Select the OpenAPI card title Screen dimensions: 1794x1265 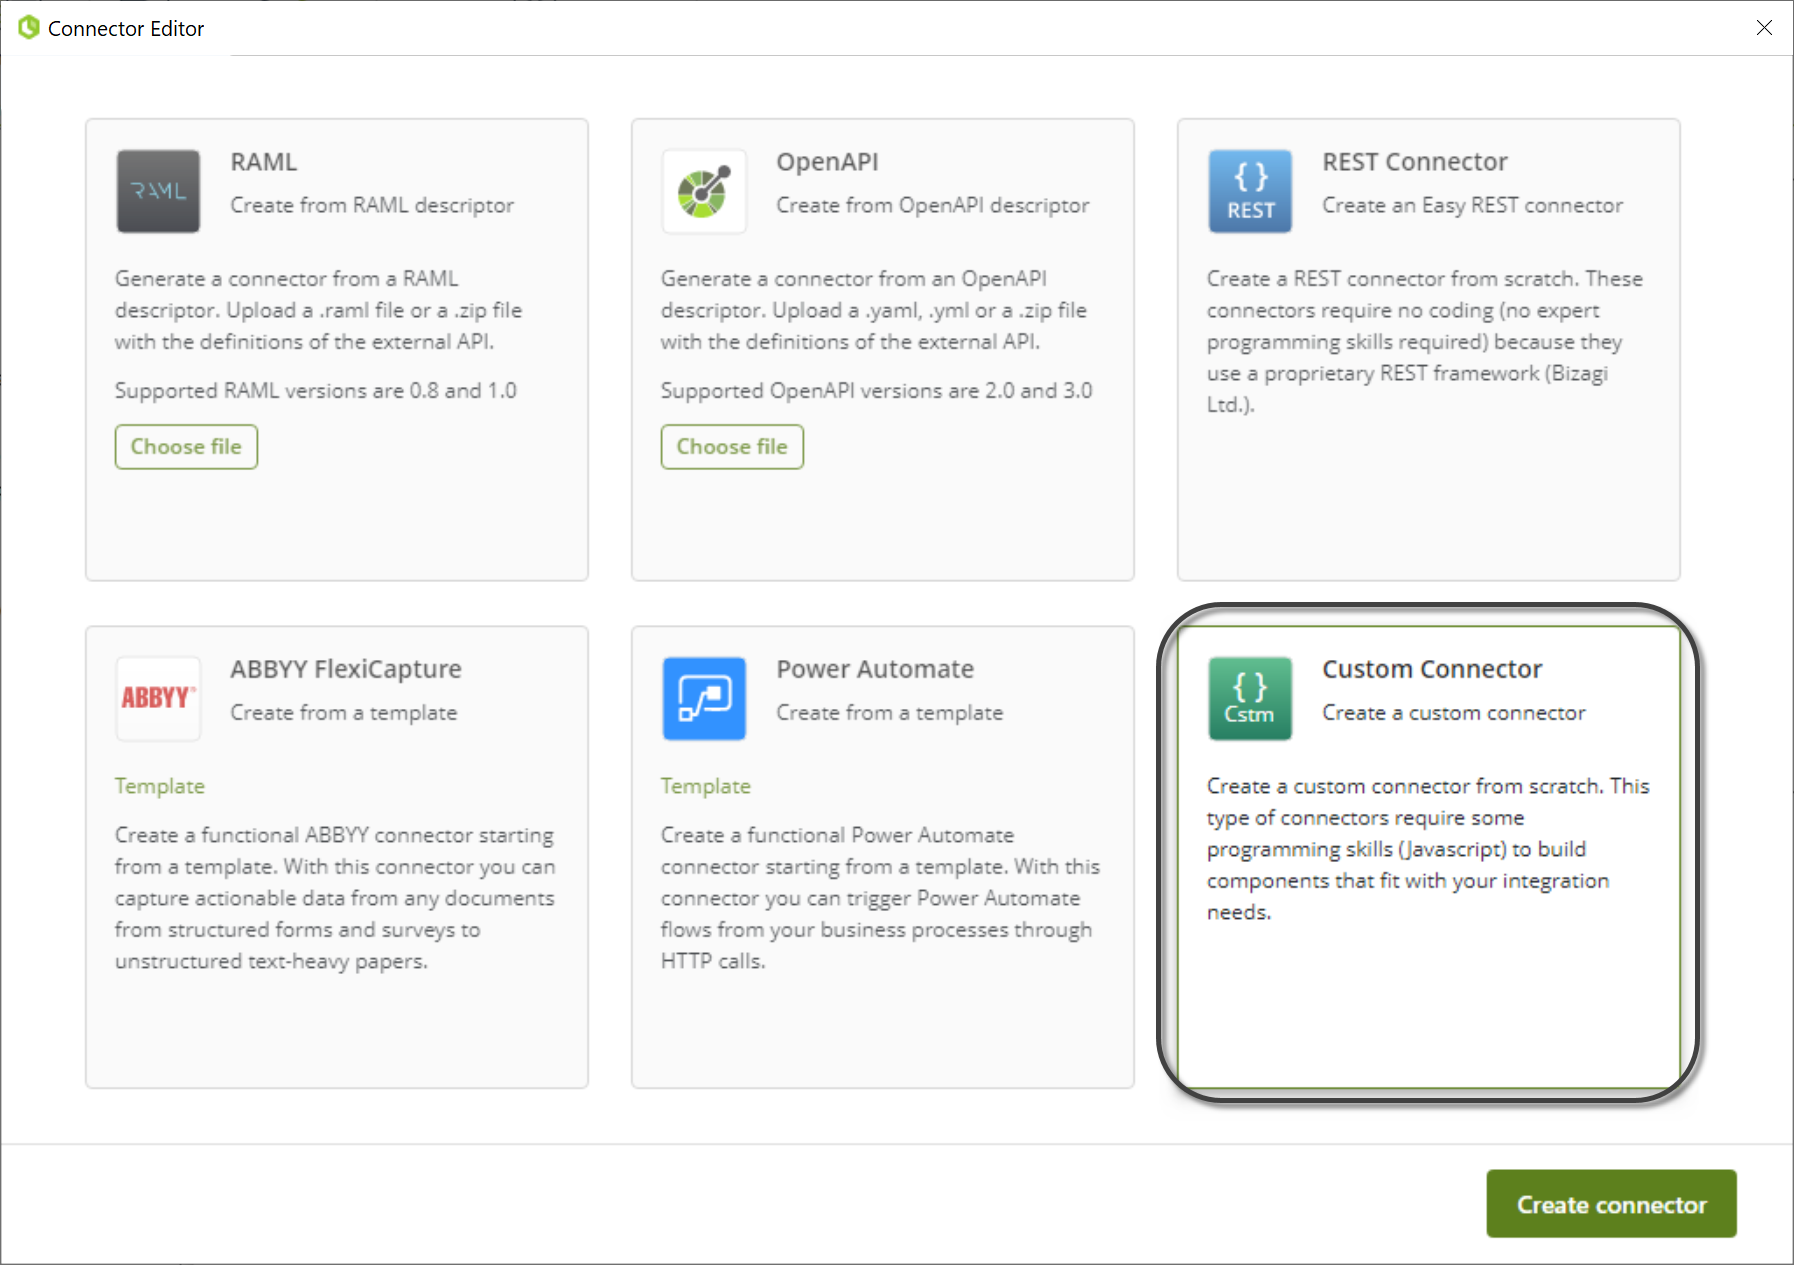pos(827,162)
